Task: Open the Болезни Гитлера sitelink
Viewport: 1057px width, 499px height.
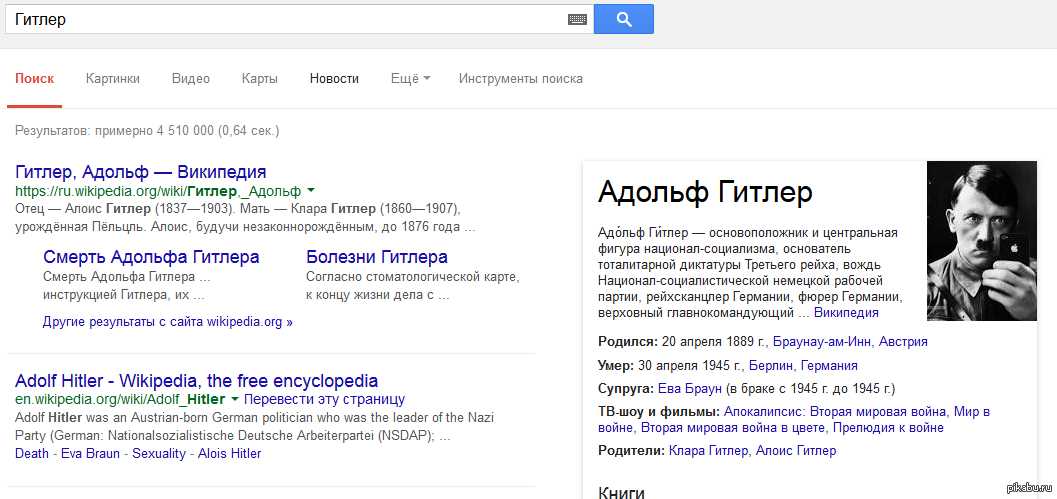Action: click(377, 258)
